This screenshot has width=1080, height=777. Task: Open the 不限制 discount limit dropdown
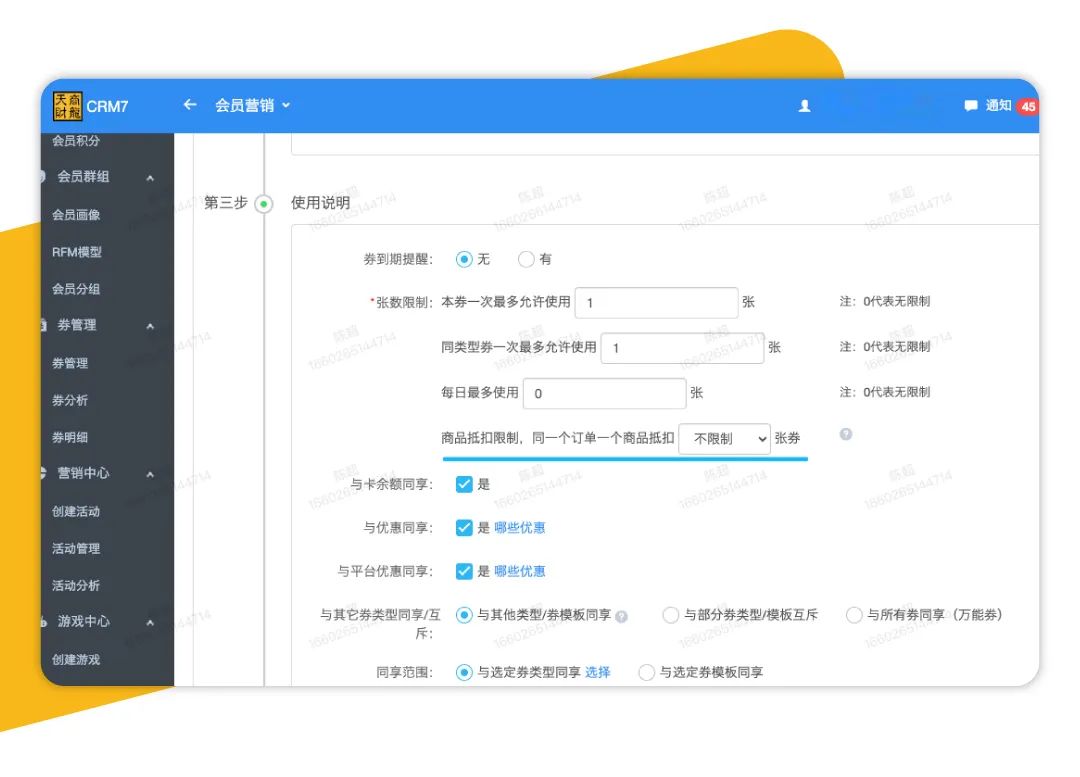pyautogui.click(x=724, y=439)
